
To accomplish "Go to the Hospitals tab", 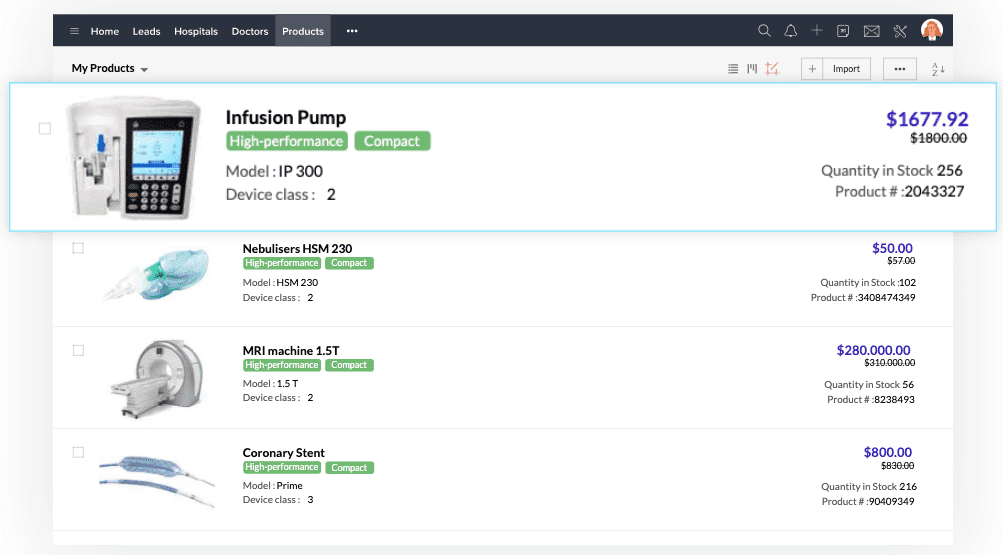I will pos(196,31).
